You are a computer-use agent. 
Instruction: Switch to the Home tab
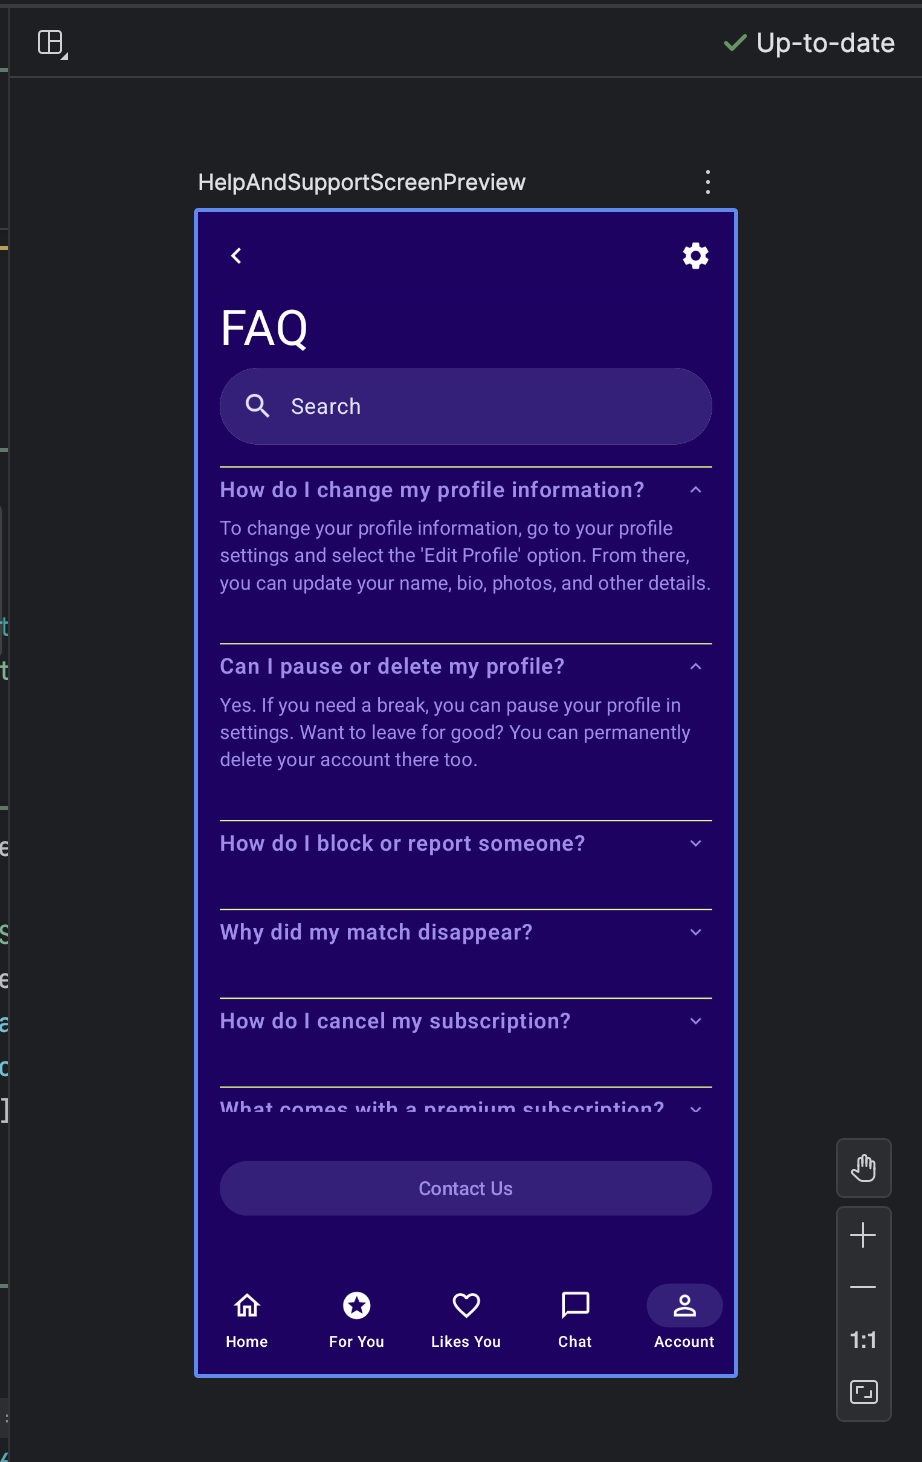247,1319
